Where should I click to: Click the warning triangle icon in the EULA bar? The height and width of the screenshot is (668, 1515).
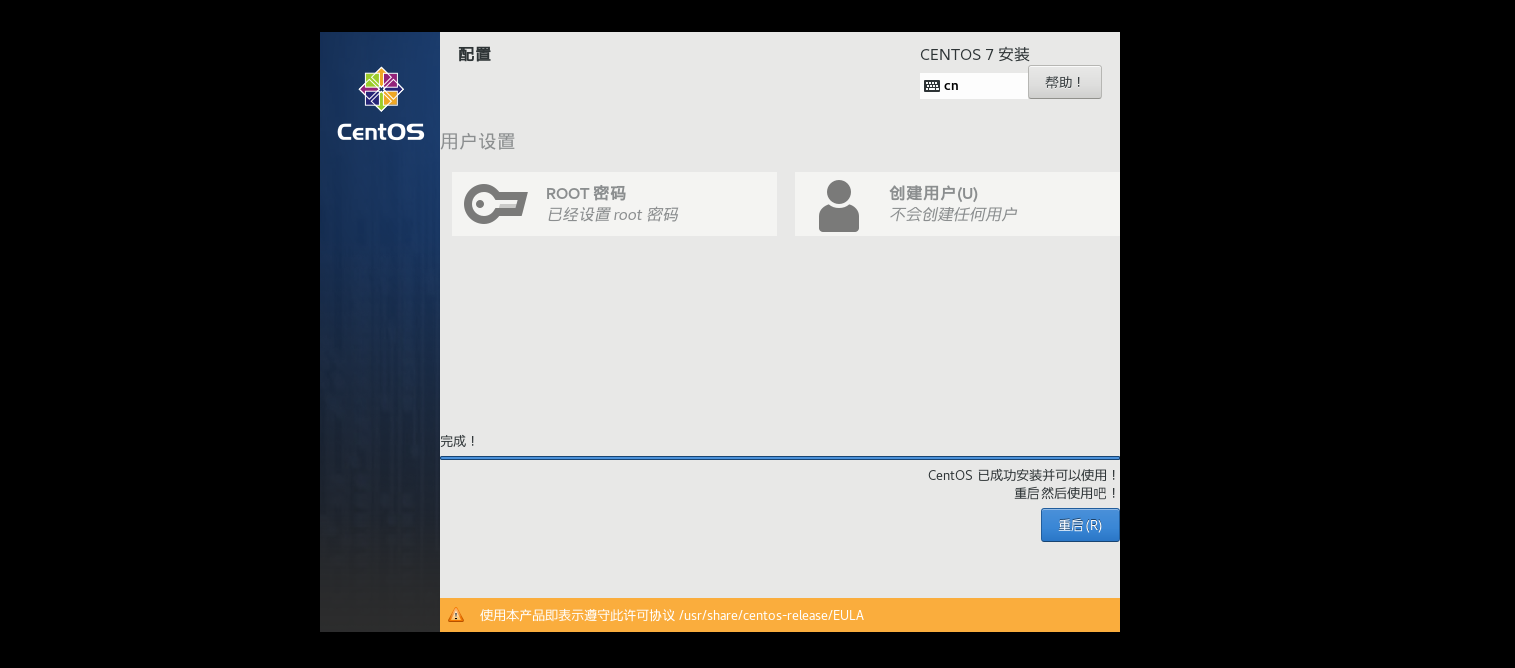(456, 615)
